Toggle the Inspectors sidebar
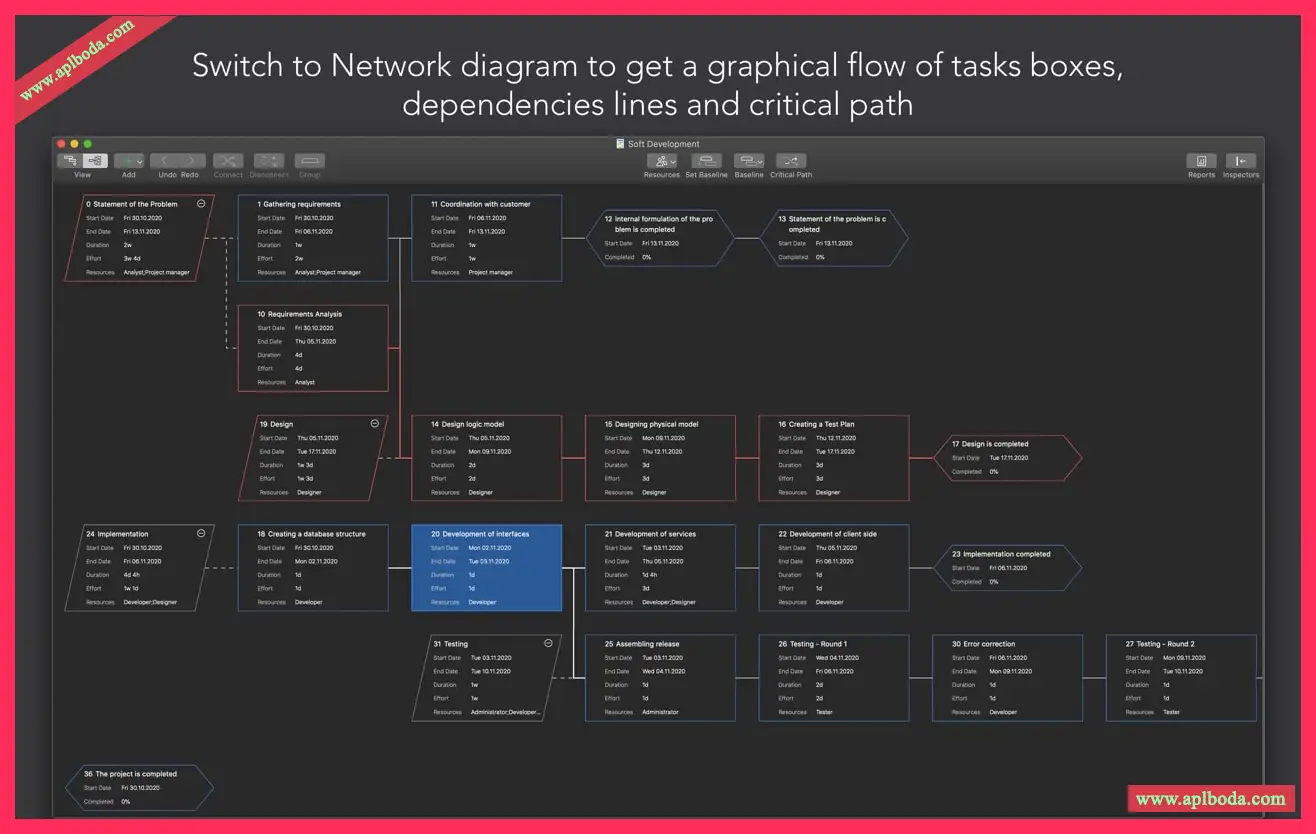 [x=1240, y=161]
